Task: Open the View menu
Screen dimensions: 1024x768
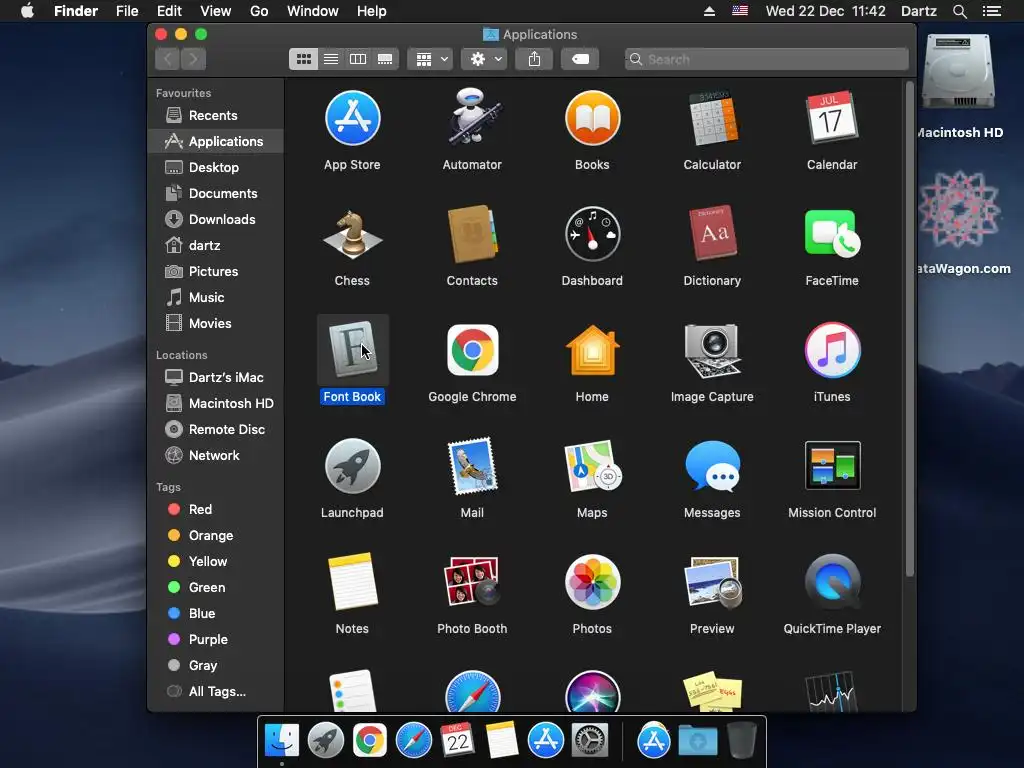Action: click(x=216, y=11)
